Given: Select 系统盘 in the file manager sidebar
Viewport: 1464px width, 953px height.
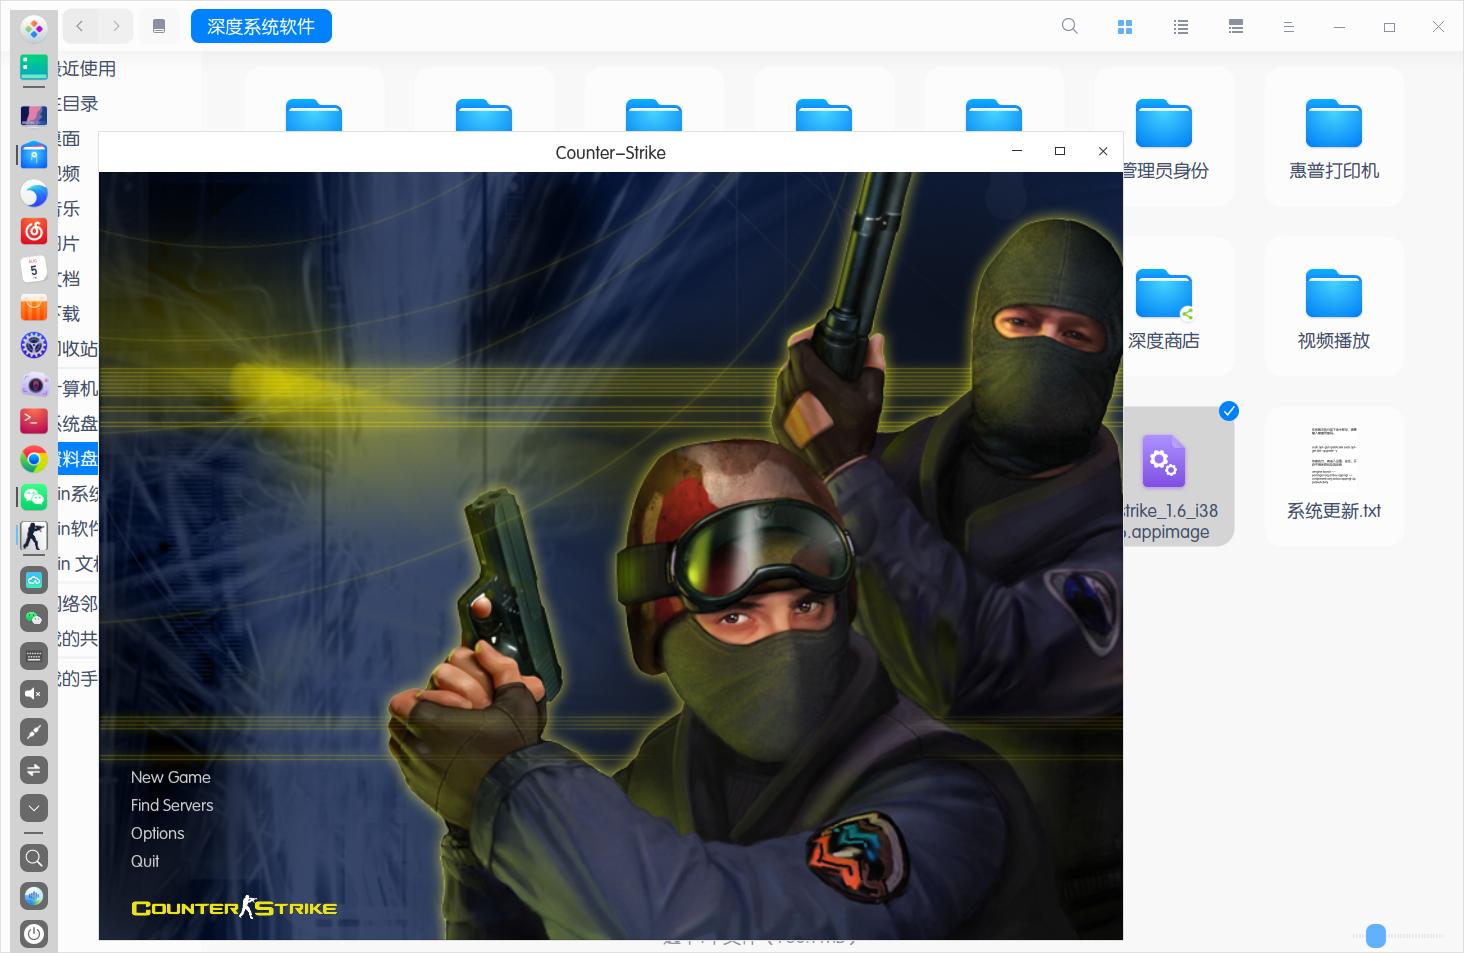Looking at the screenshot, I should (x=78, y=423).
